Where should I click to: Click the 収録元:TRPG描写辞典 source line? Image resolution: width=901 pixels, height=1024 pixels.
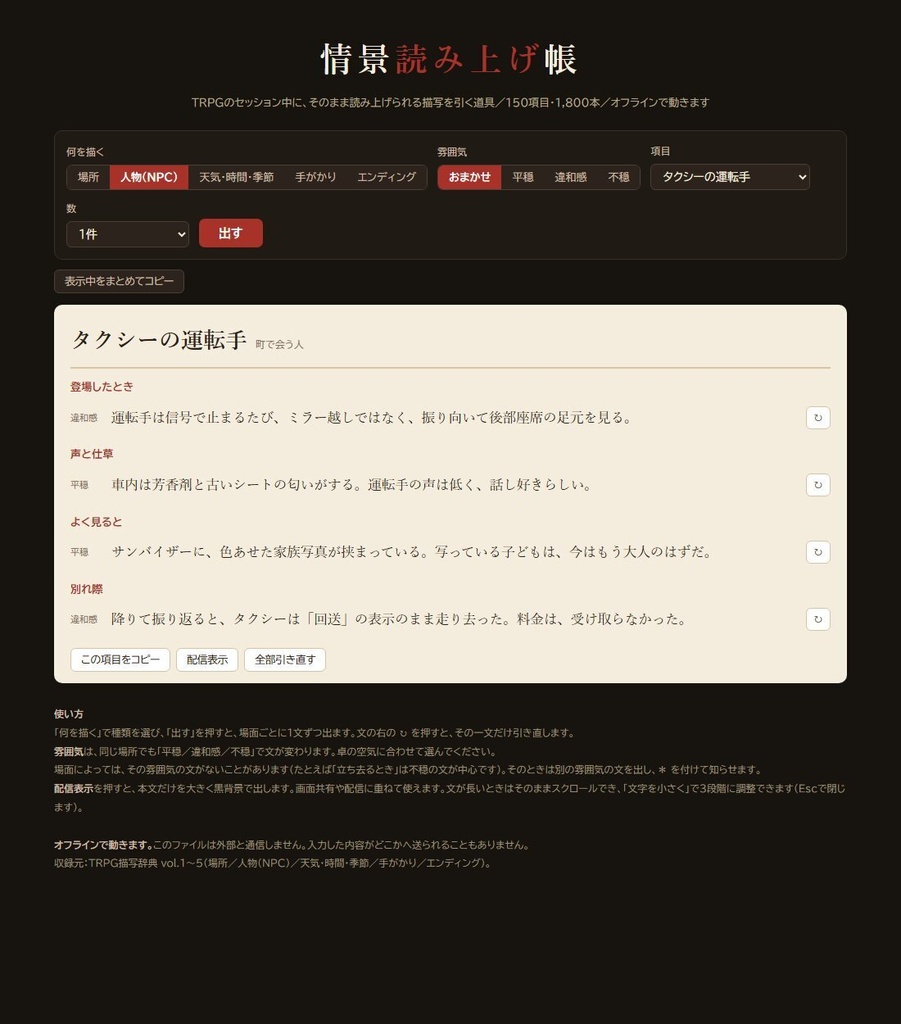[272, 863]
